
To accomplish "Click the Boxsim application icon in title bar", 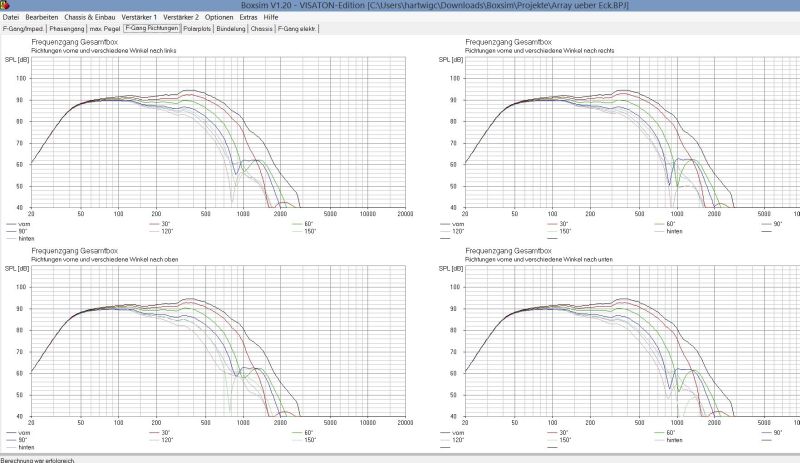I will [5, 5].
